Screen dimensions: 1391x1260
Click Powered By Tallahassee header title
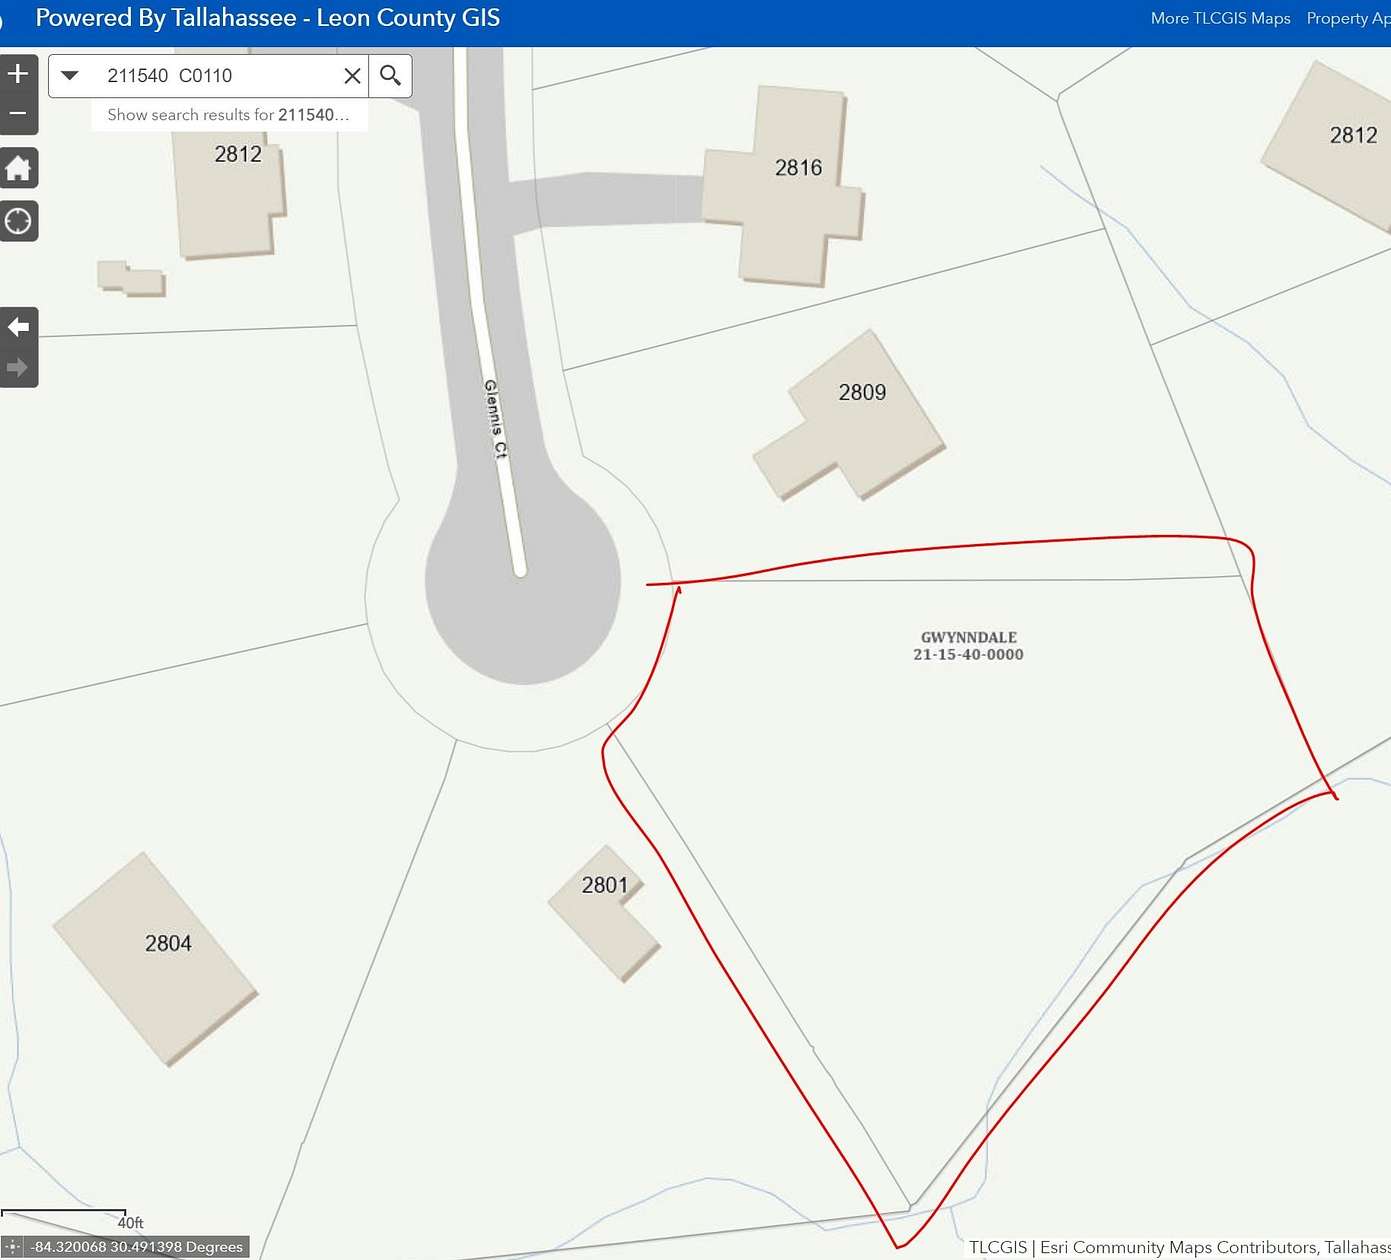coord(267,18)
